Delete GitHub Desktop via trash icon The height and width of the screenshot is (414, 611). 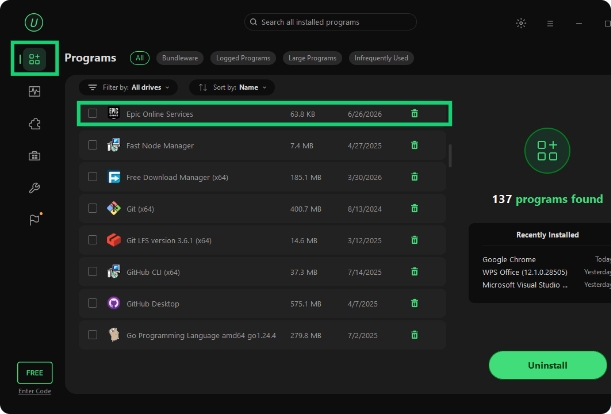[414, 303]
